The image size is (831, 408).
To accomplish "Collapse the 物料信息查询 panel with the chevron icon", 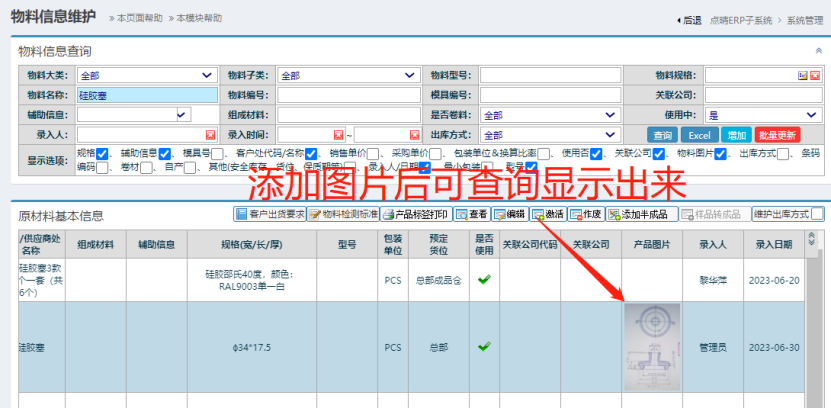I will [x=819, y=51].
